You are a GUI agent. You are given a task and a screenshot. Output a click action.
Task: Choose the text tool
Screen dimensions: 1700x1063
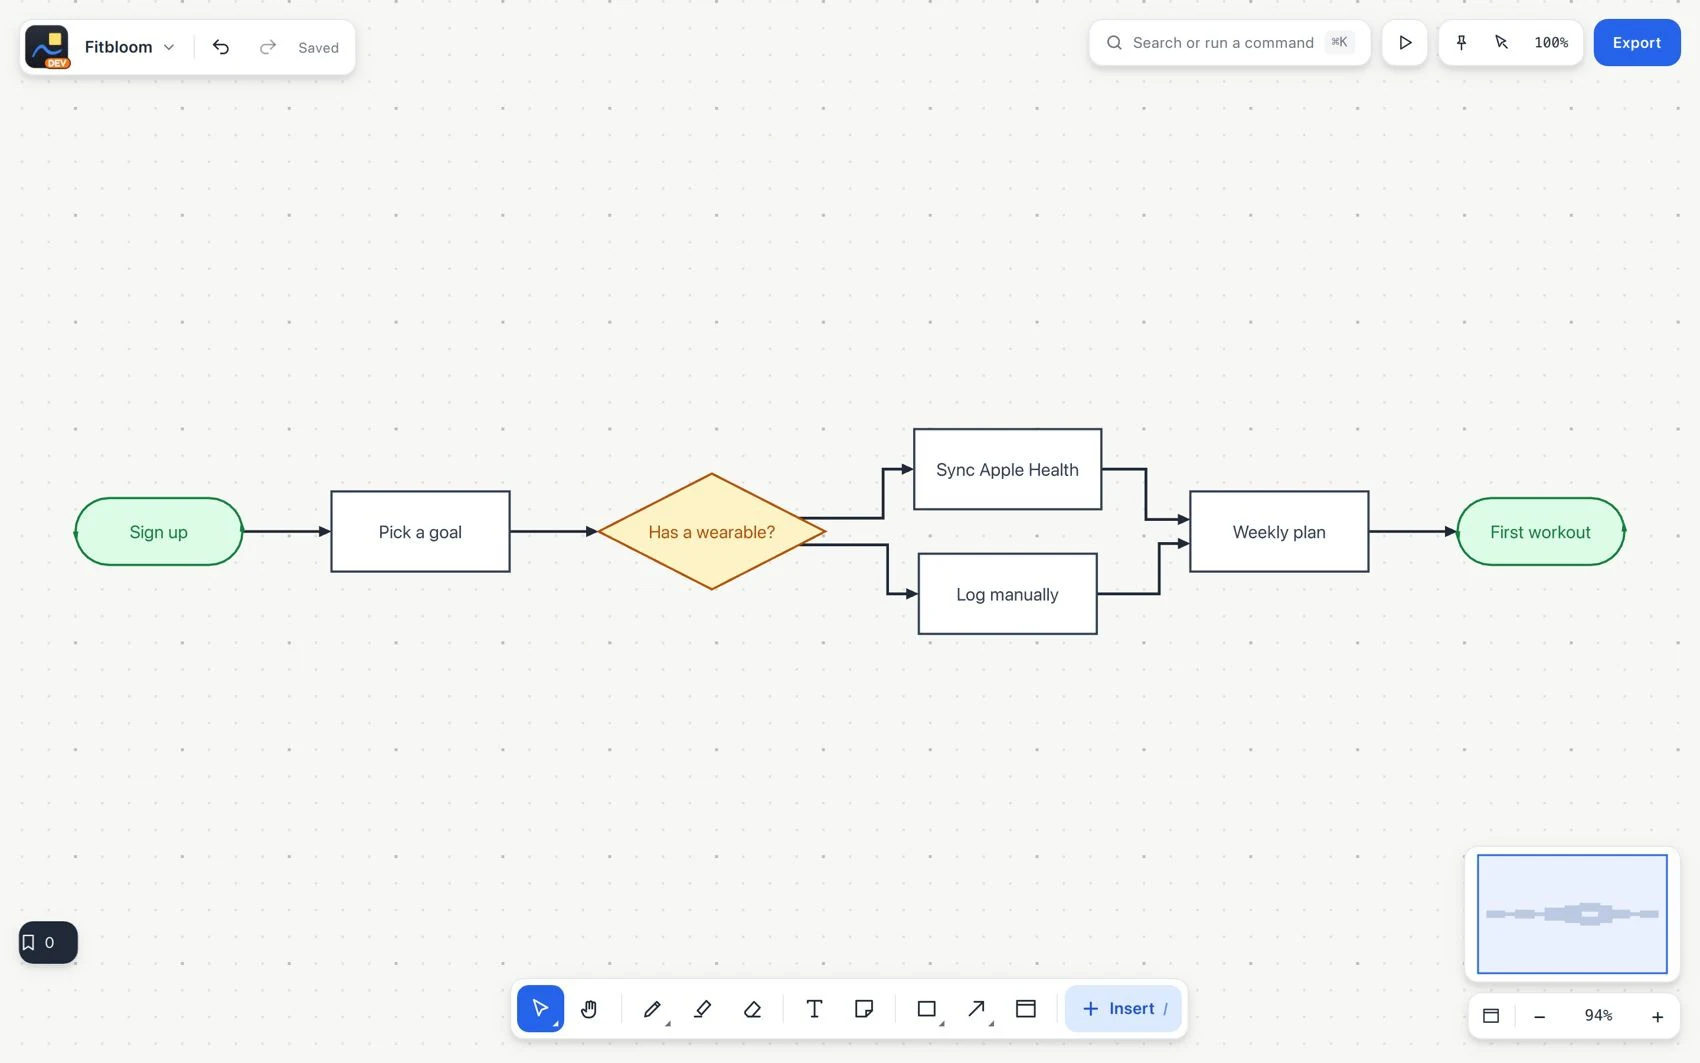pos(814,1008)
